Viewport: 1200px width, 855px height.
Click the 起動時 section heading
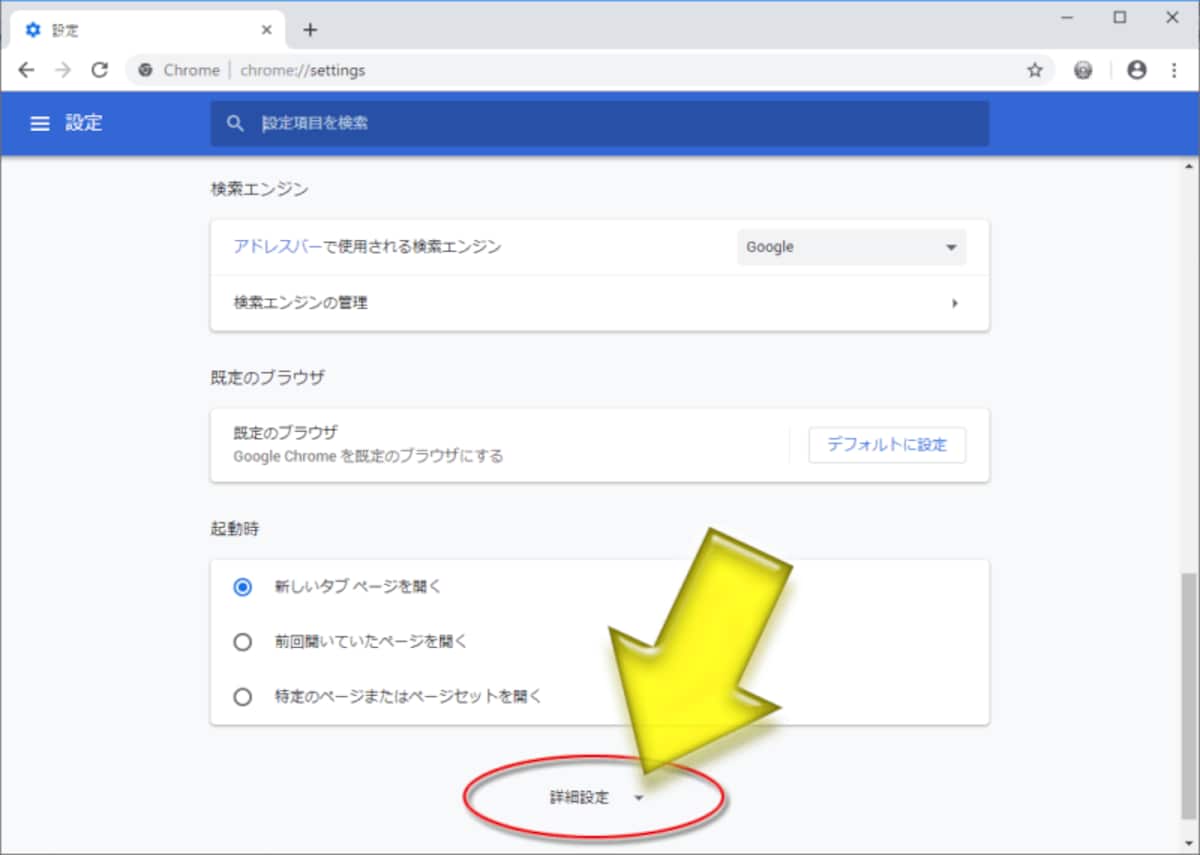(234, 529)
